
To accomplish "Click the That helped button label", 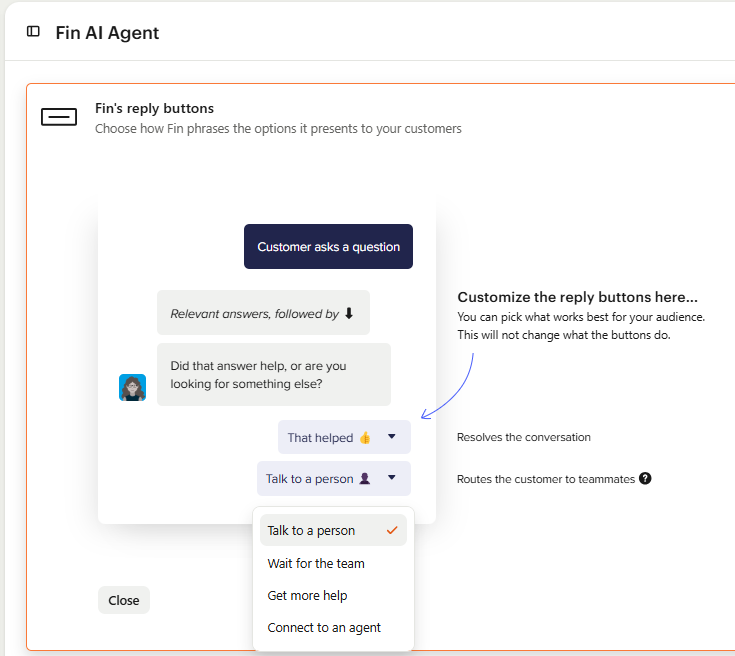I will tap(320, 437).
